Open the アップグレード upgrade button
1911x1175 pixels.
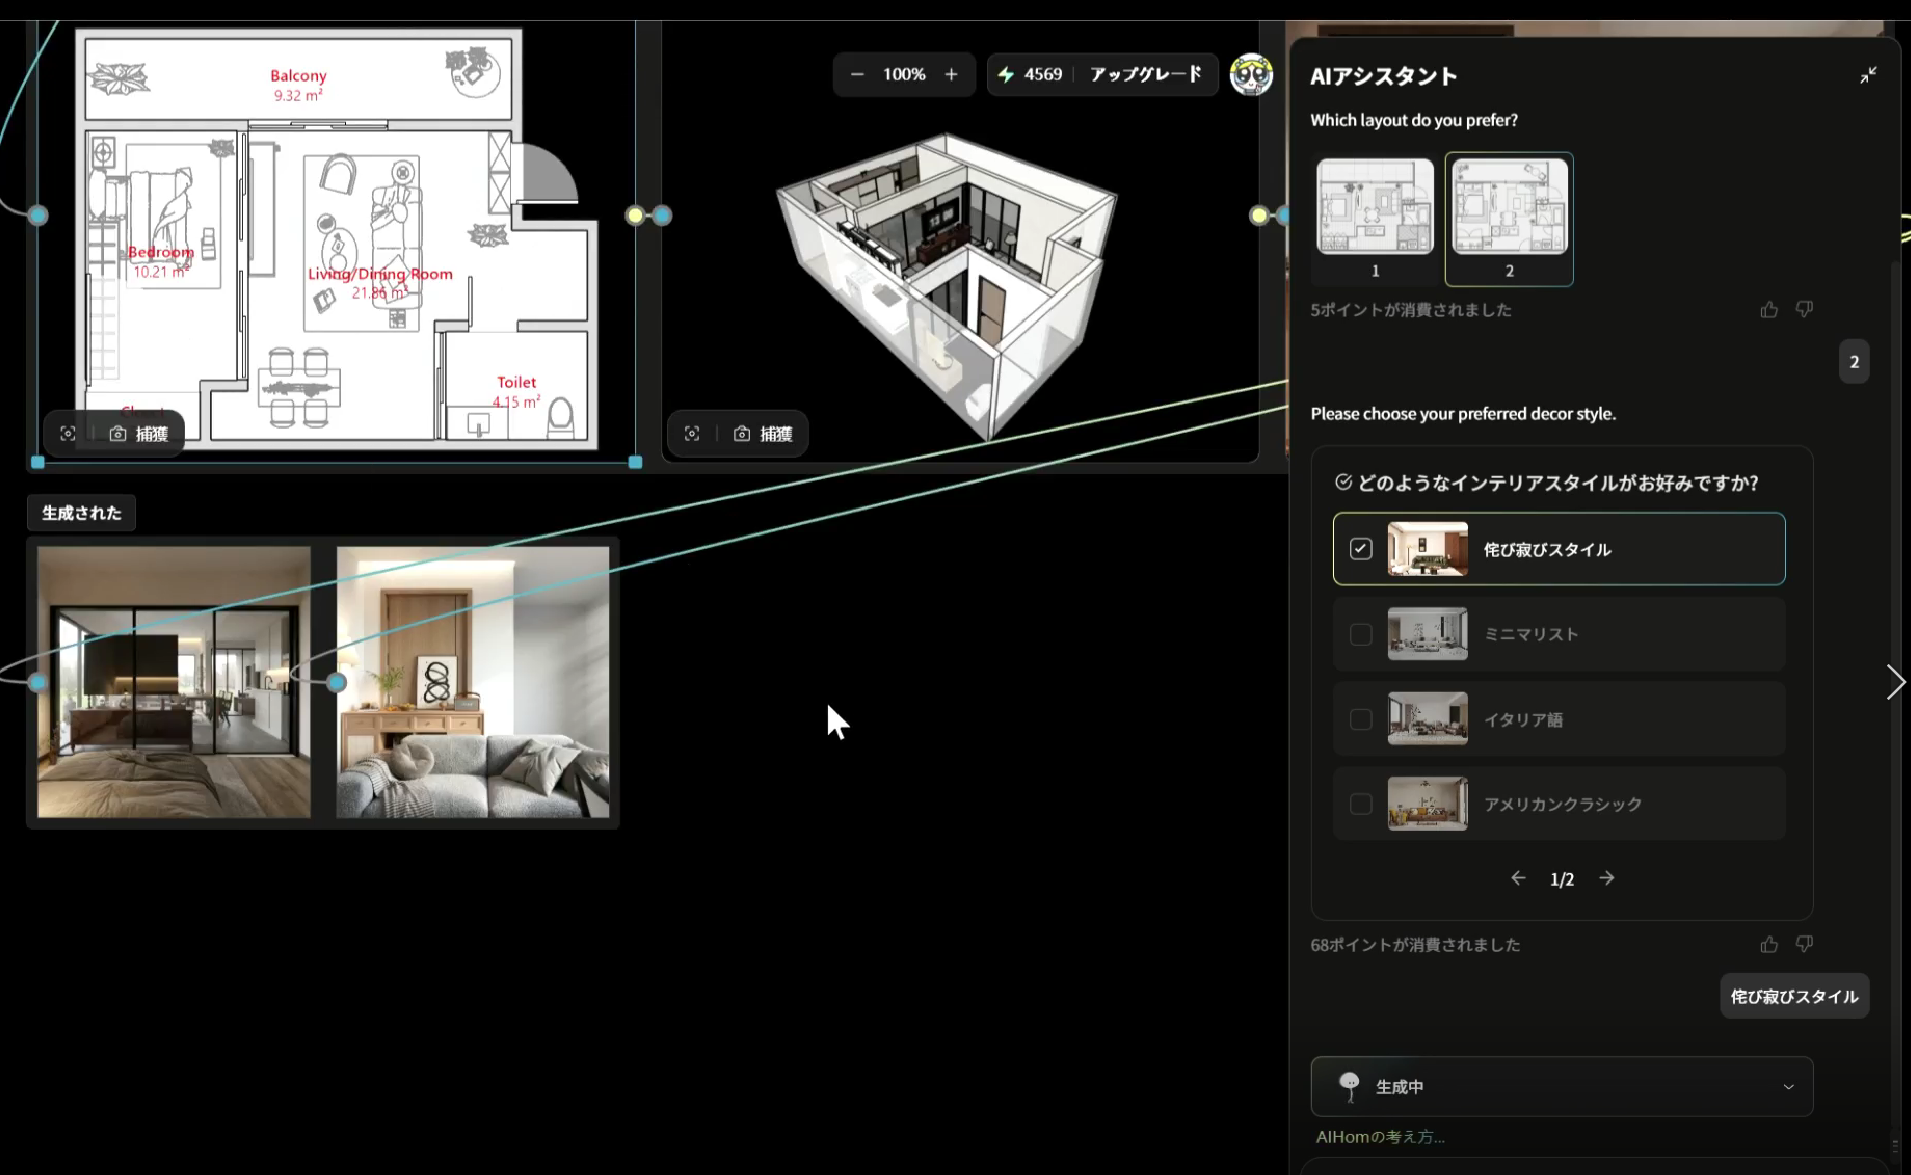(1146, 74)
